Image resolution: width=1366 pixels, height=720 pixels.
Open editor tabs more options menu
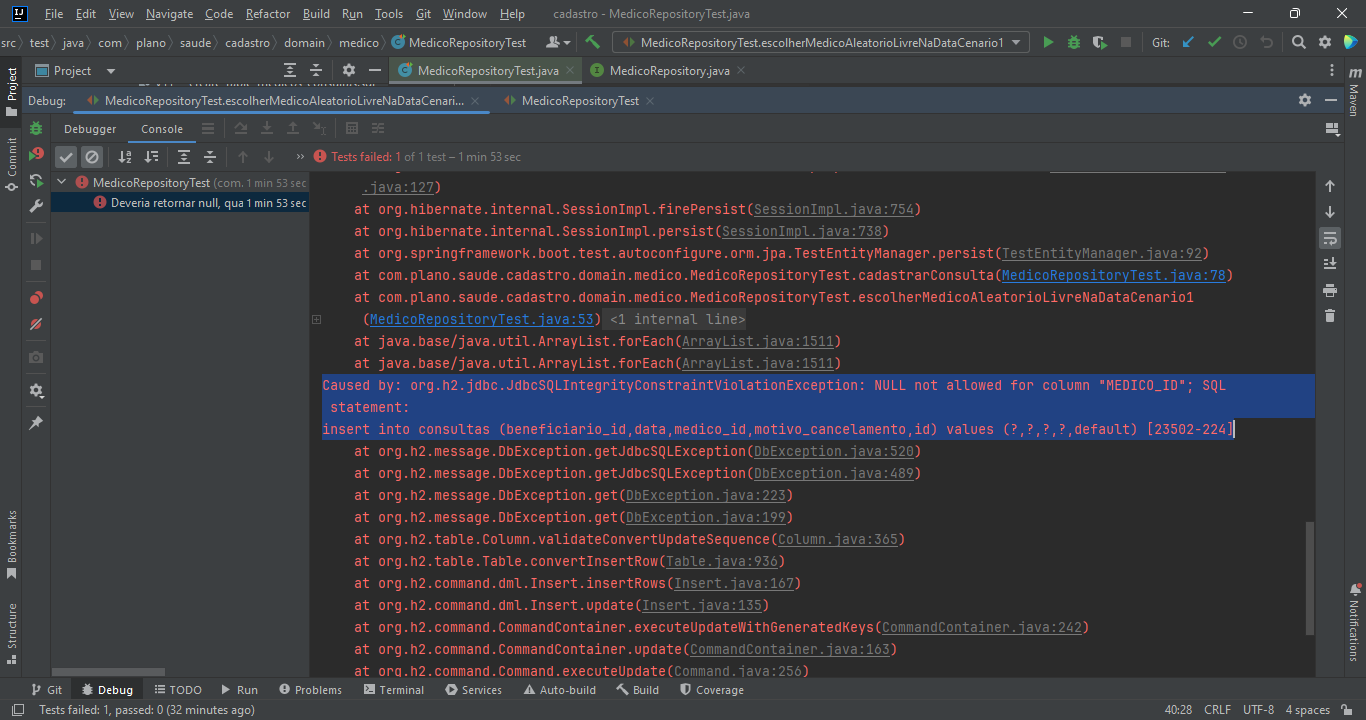1332,70
